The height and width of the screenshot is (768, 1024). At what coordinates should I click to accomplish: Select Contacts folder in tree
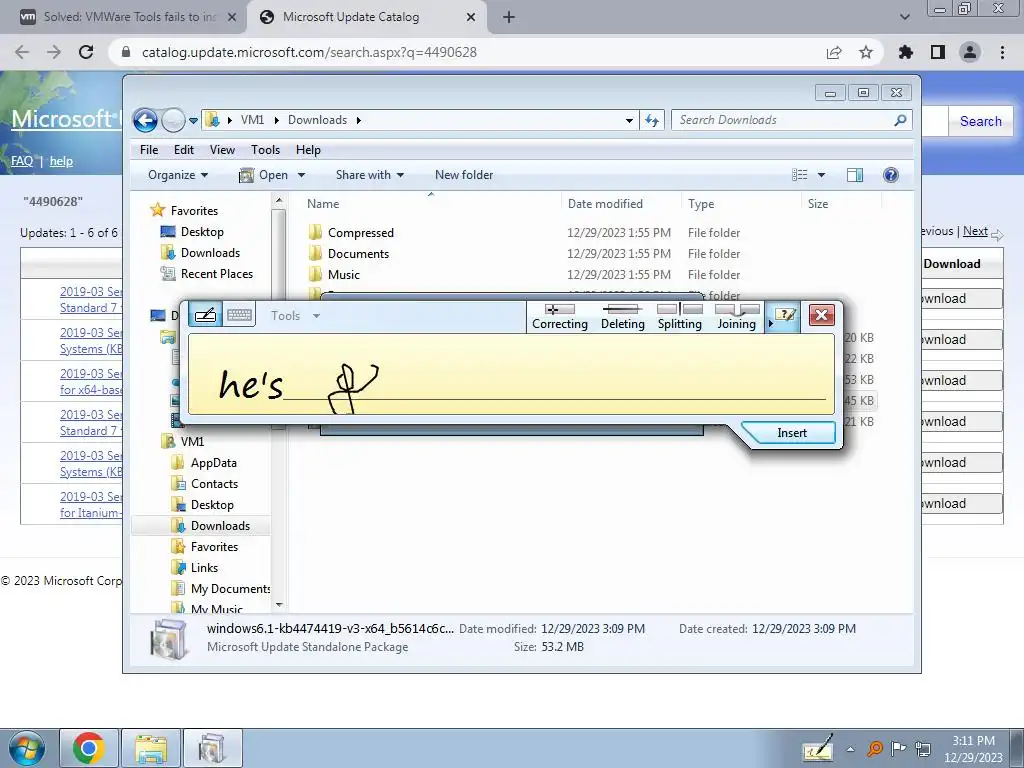[x=214, y=483]
